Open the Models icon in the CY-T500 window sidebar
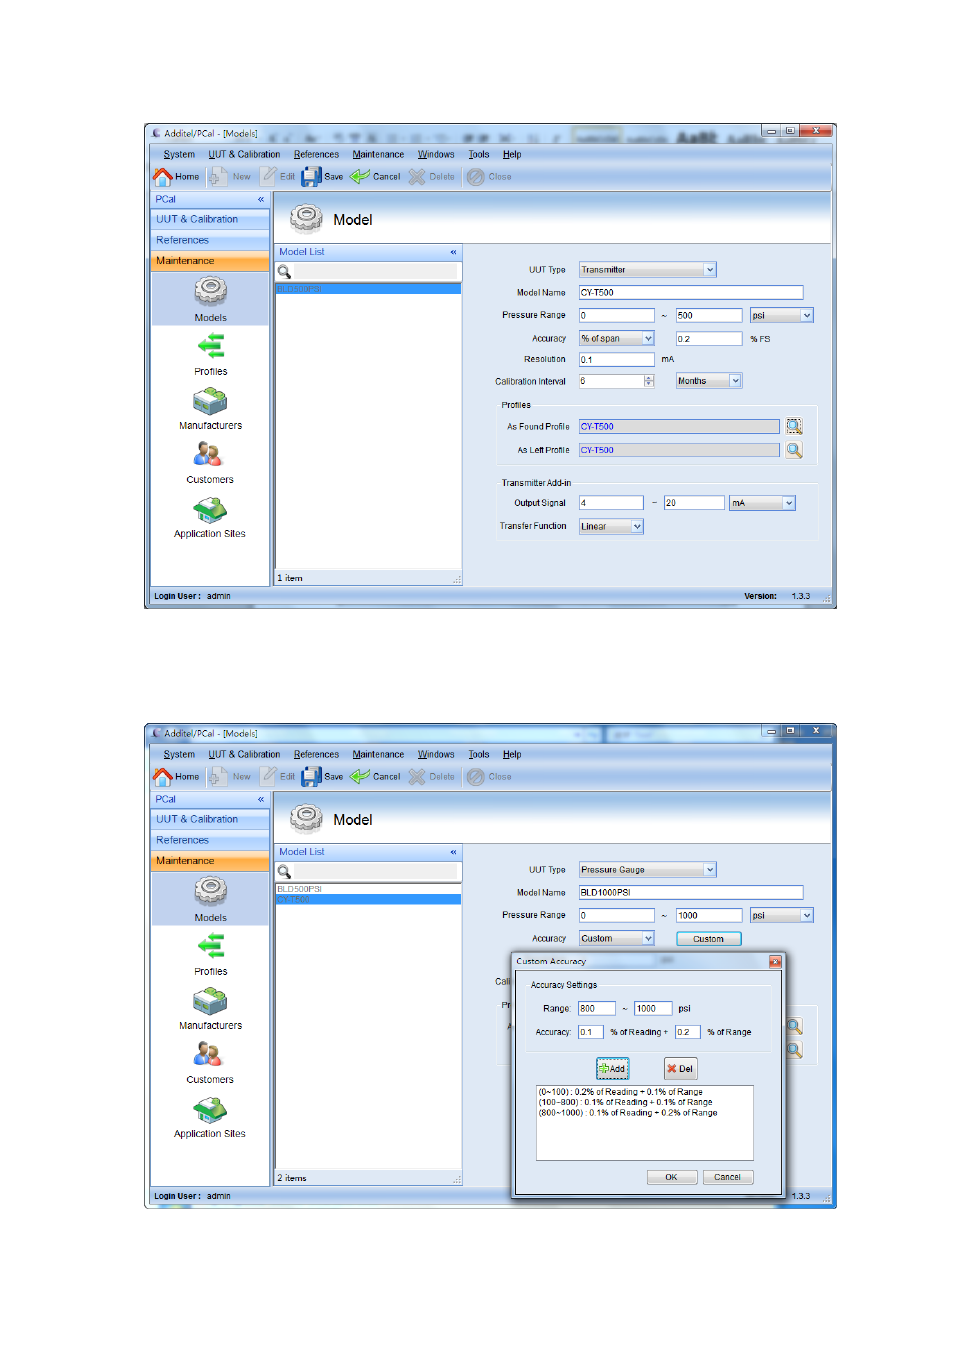This screenshot has width=955, height=1350. pyautogui.click(x=210, y=291)
